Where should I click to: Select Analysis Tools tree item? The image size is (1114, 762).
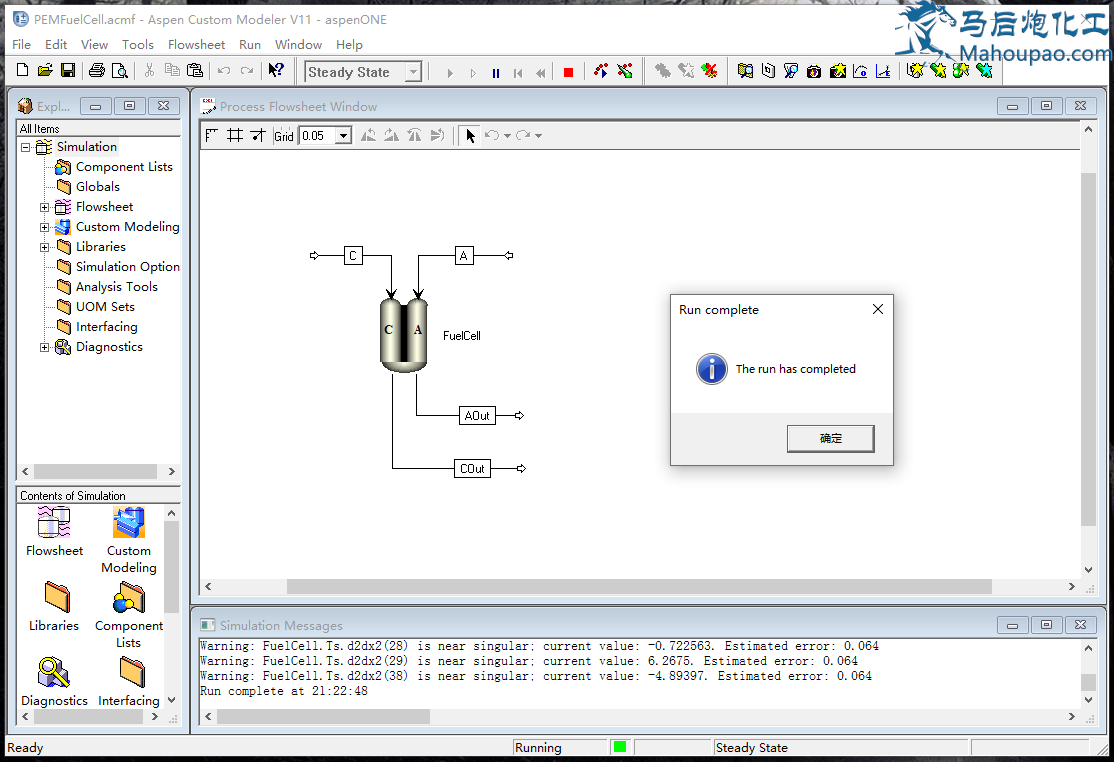point(117,287)
